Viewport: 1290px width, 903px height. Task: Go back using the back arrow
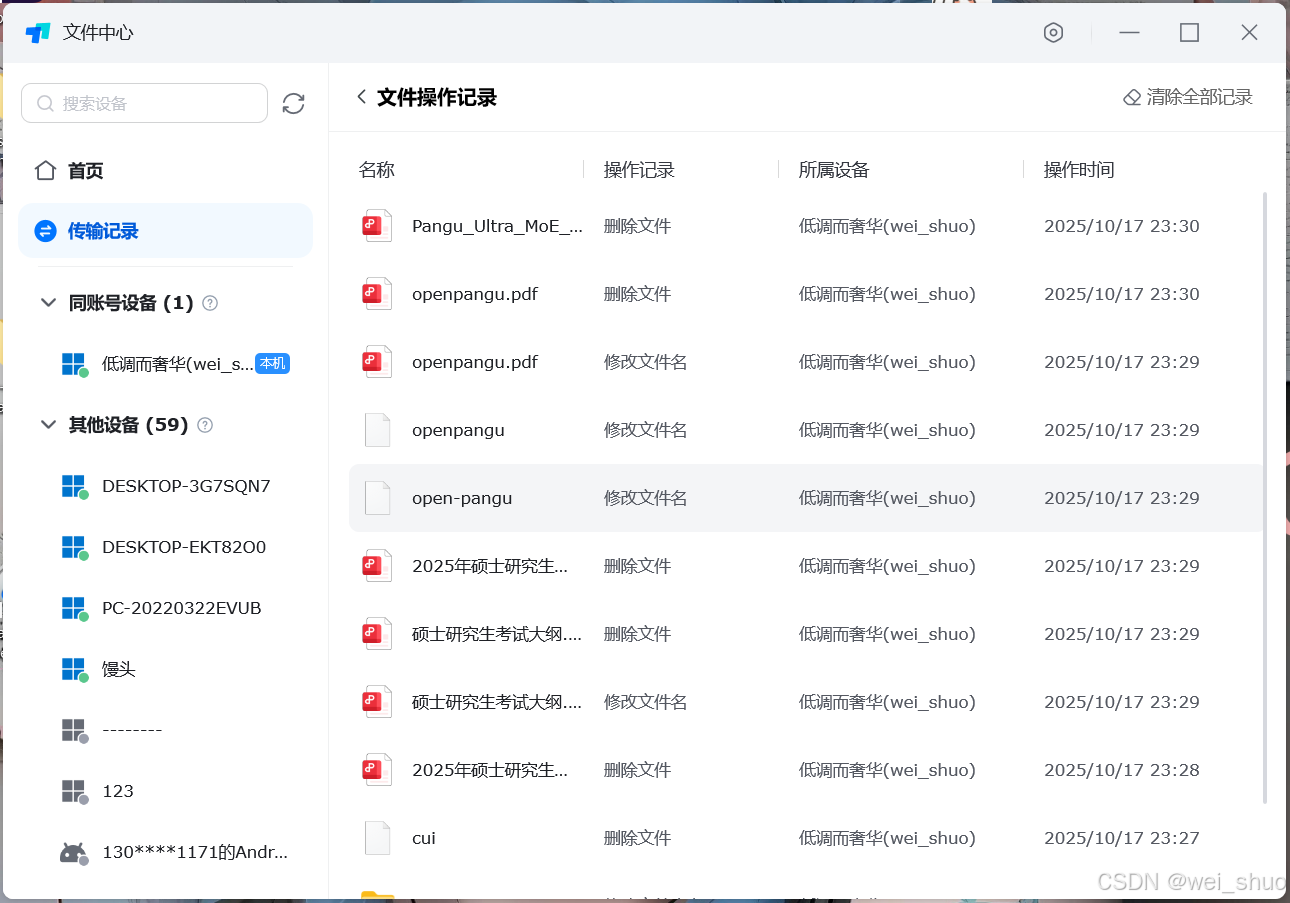pos(360,97)
